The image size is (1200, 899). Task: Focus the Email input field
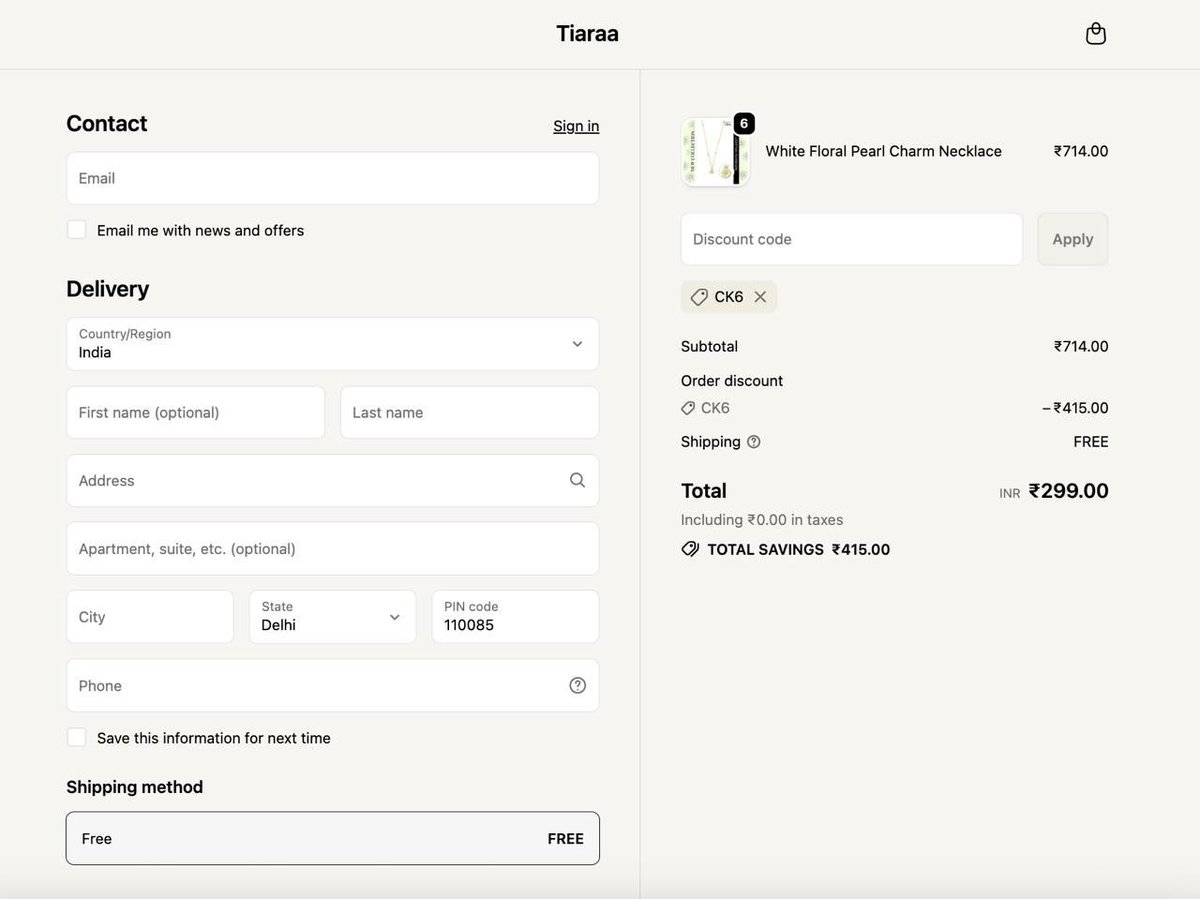click(333, 178)
